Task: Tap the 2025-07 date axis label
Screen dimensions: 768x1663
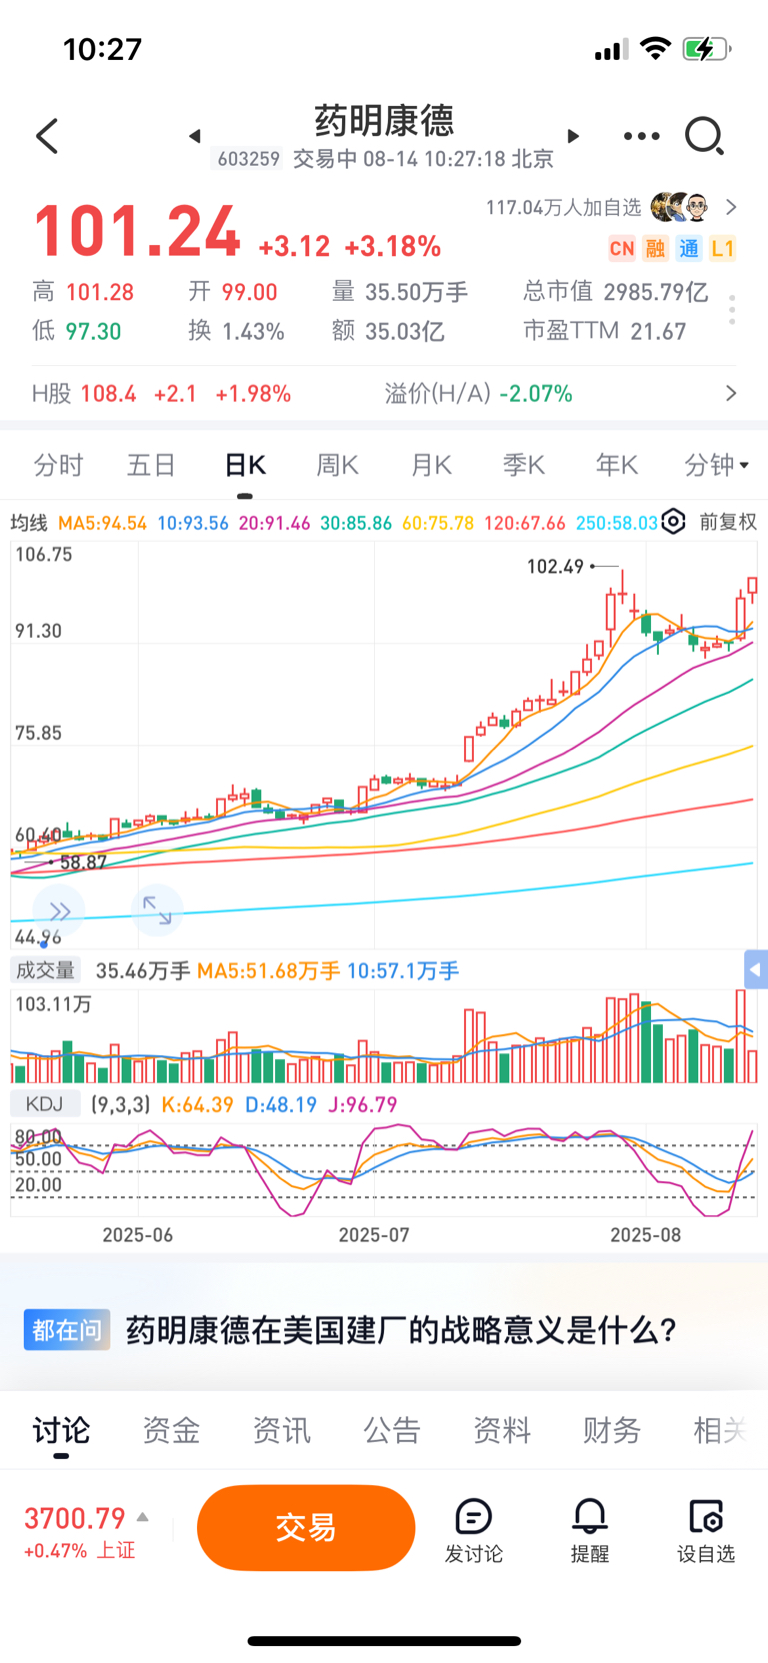Action: pos(374,1235)
